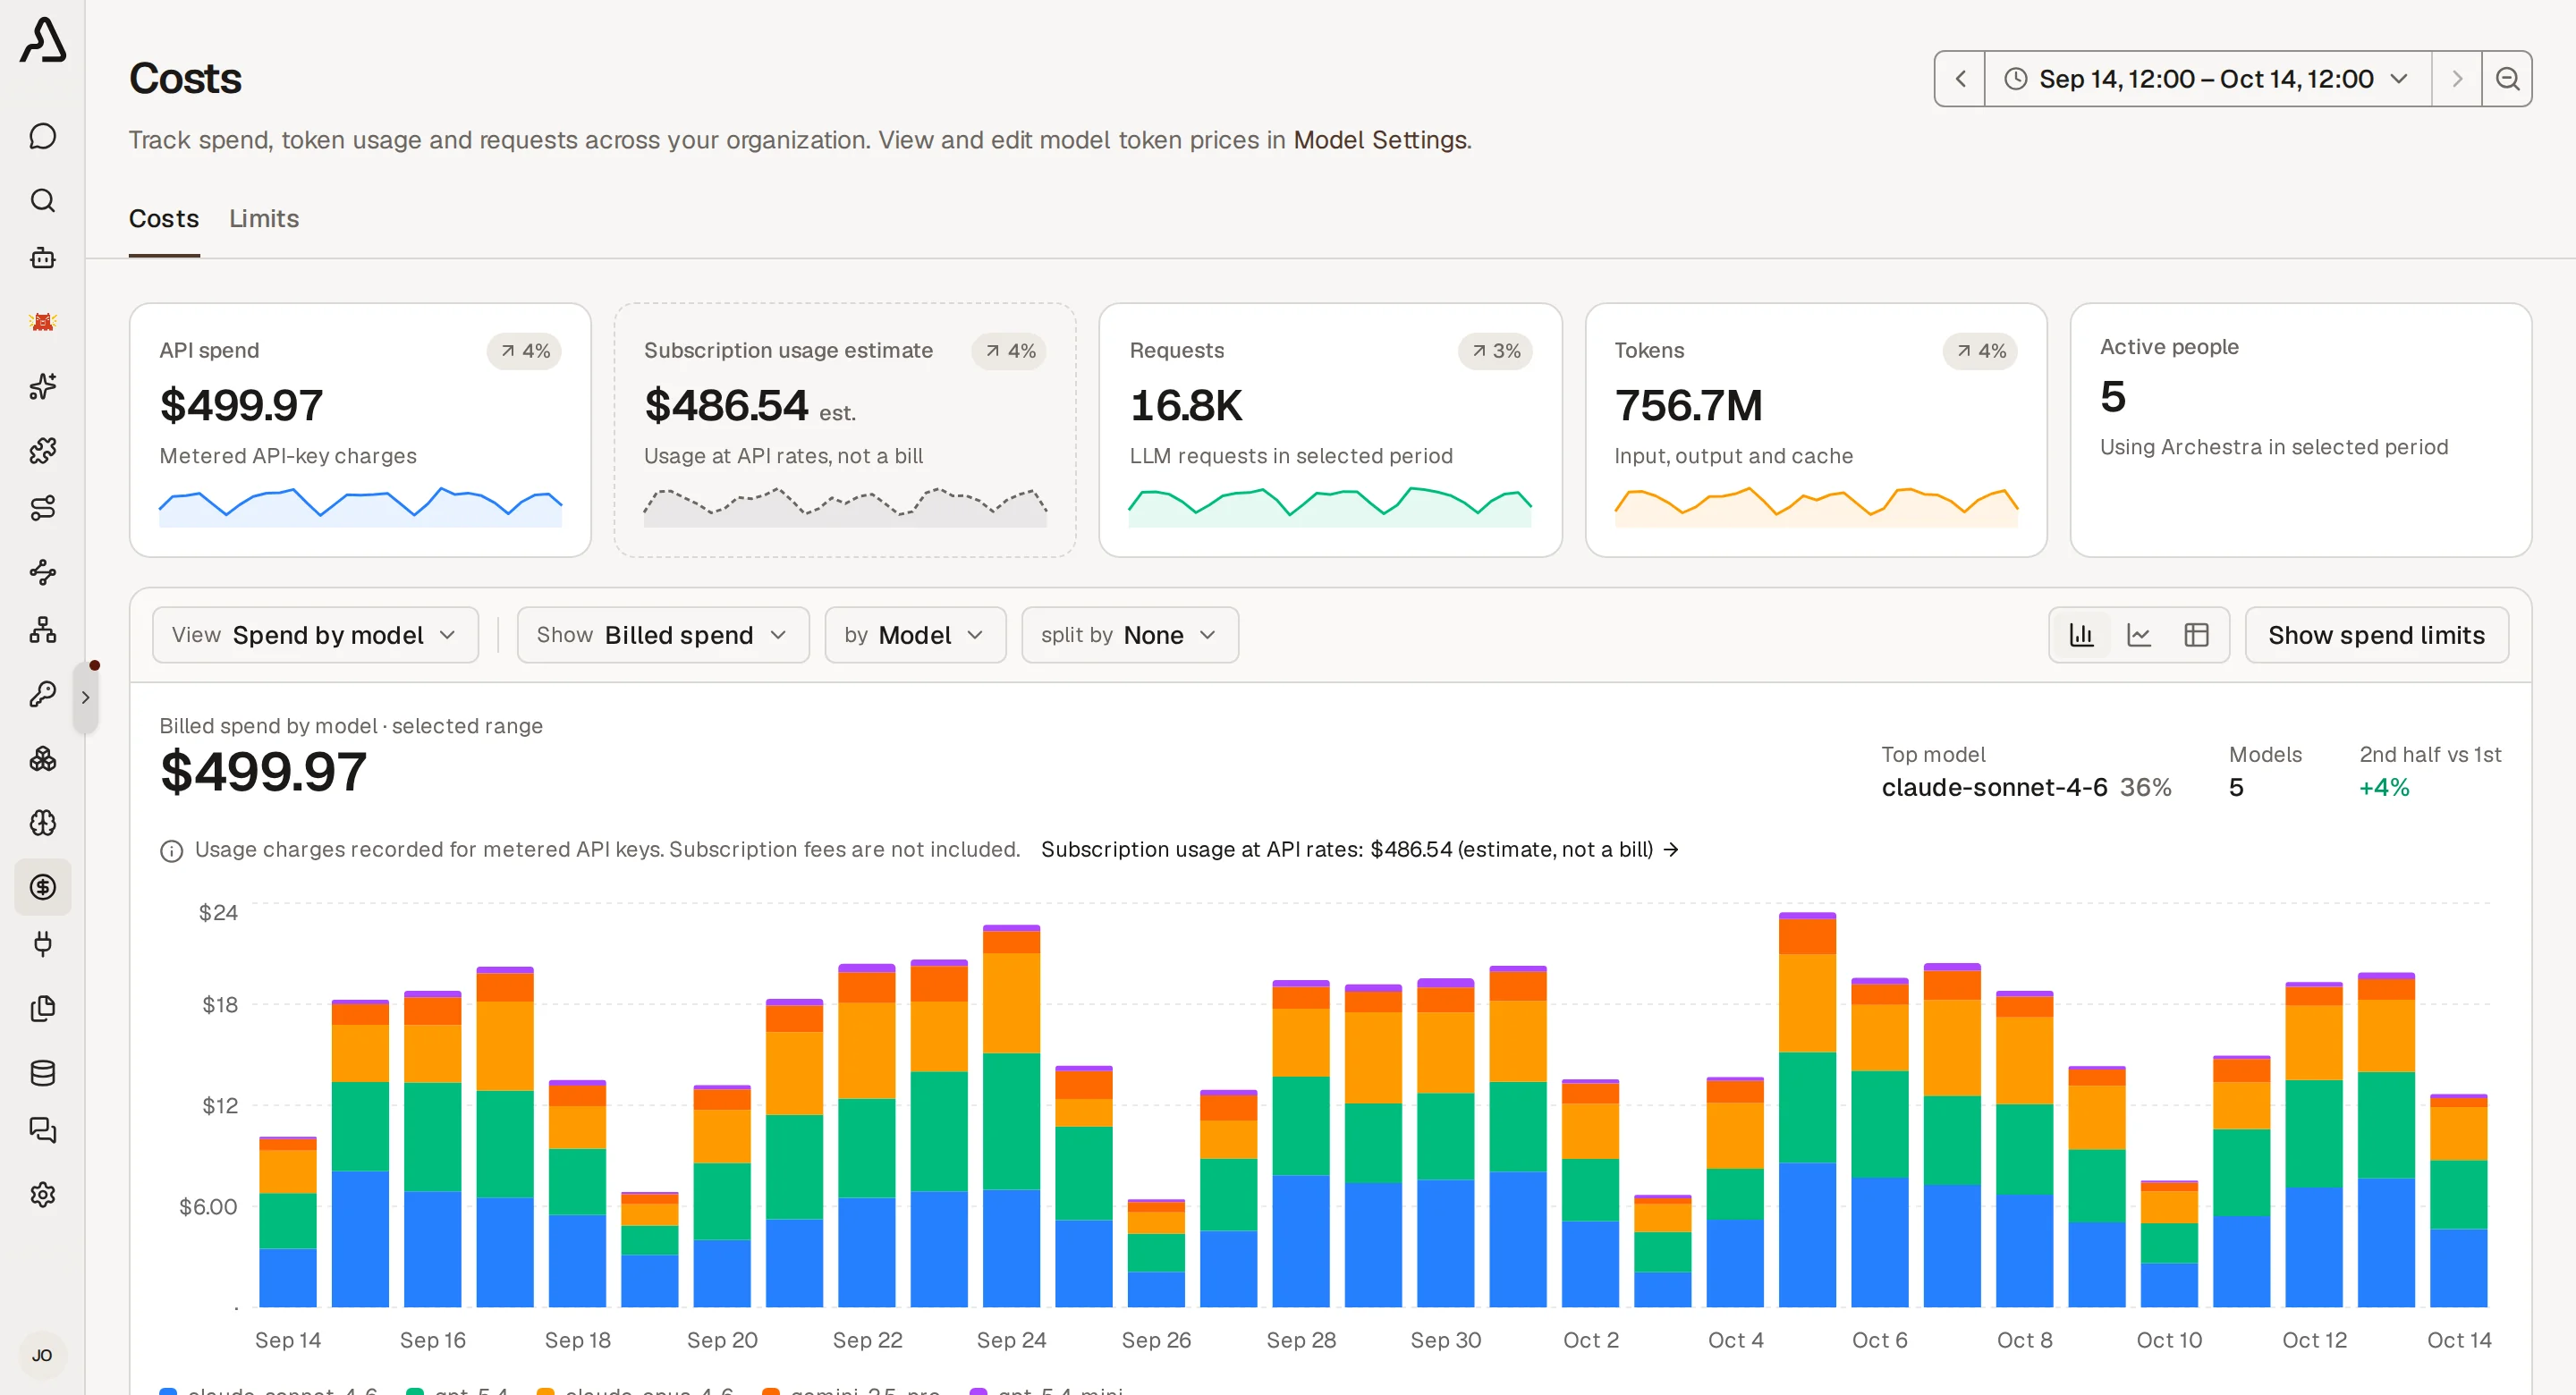Switch to table view
The image size is (2576, 1395).
tap(2196, 635)
